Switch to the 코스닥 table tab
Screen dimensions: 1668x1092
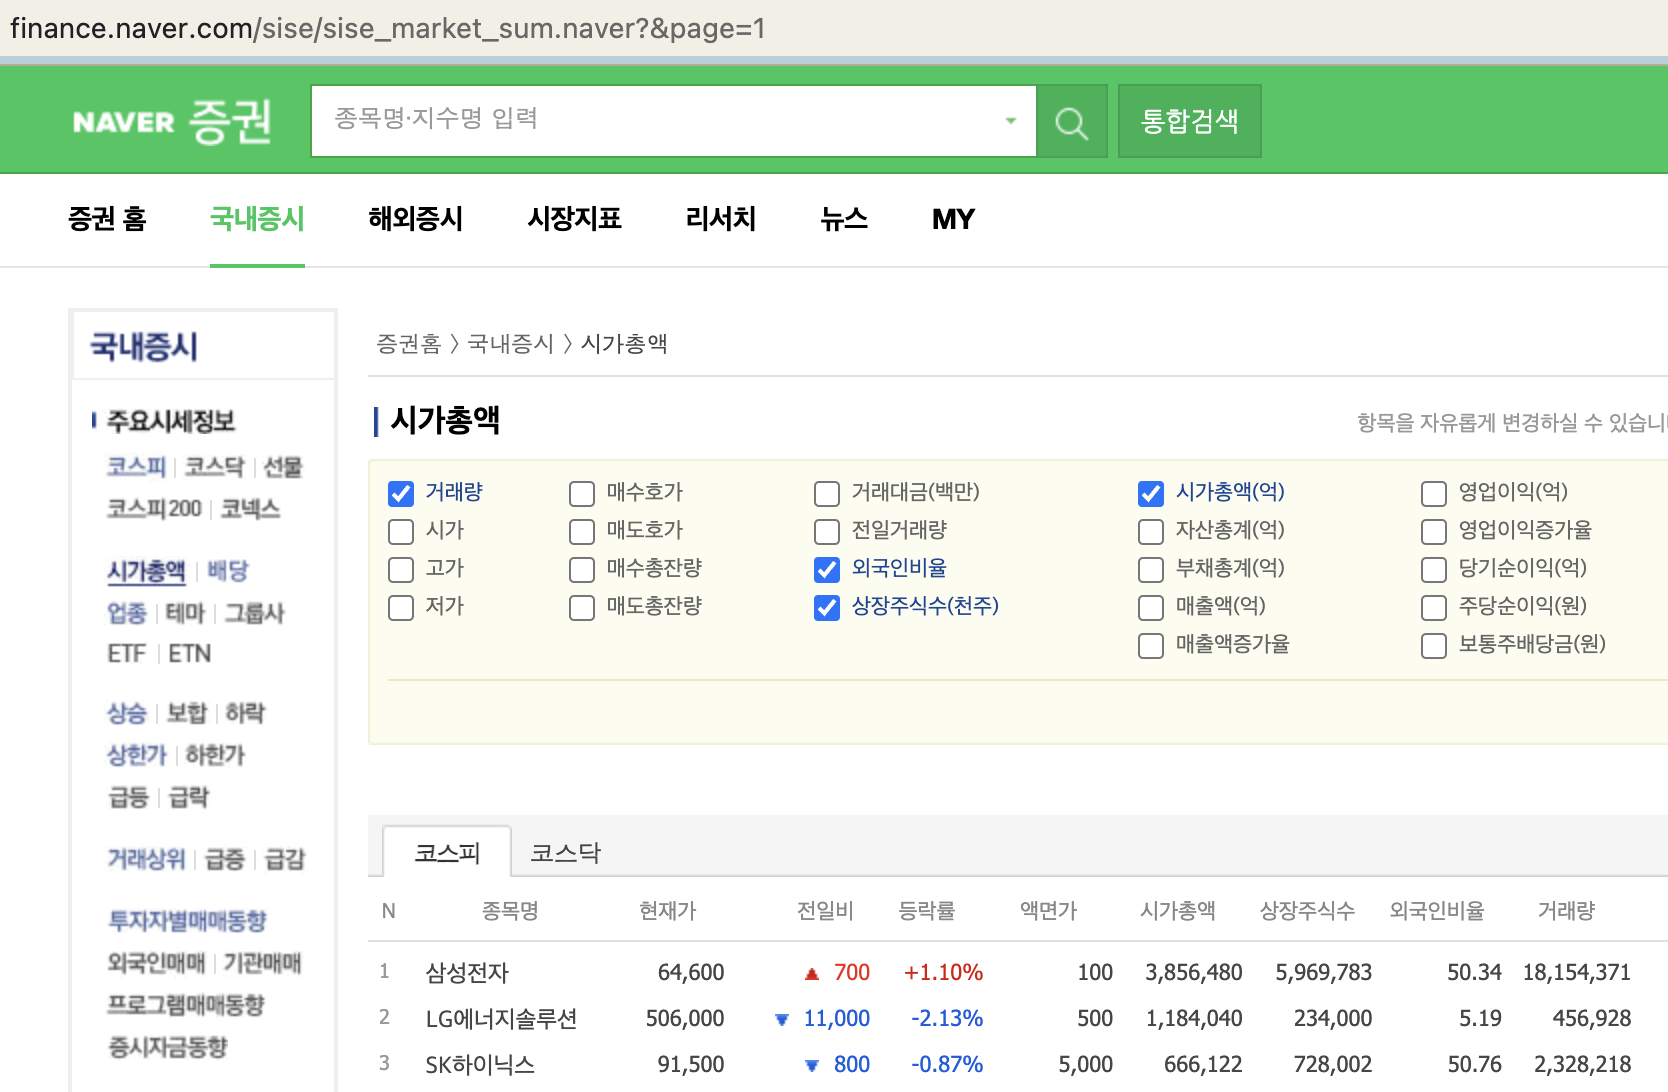point(565,852)
